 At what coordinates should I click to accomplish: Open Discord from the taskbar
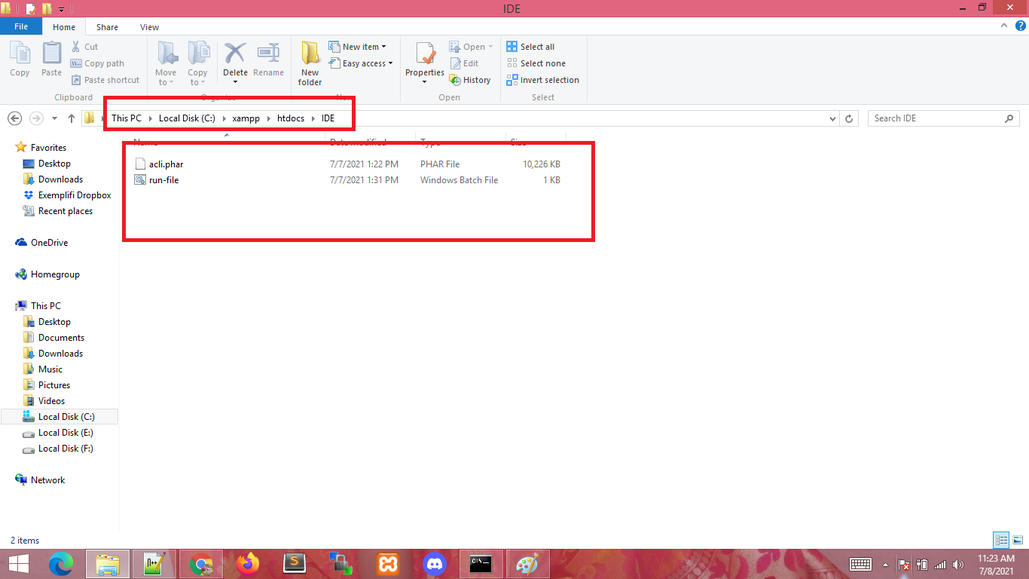(x=435, y=562)
